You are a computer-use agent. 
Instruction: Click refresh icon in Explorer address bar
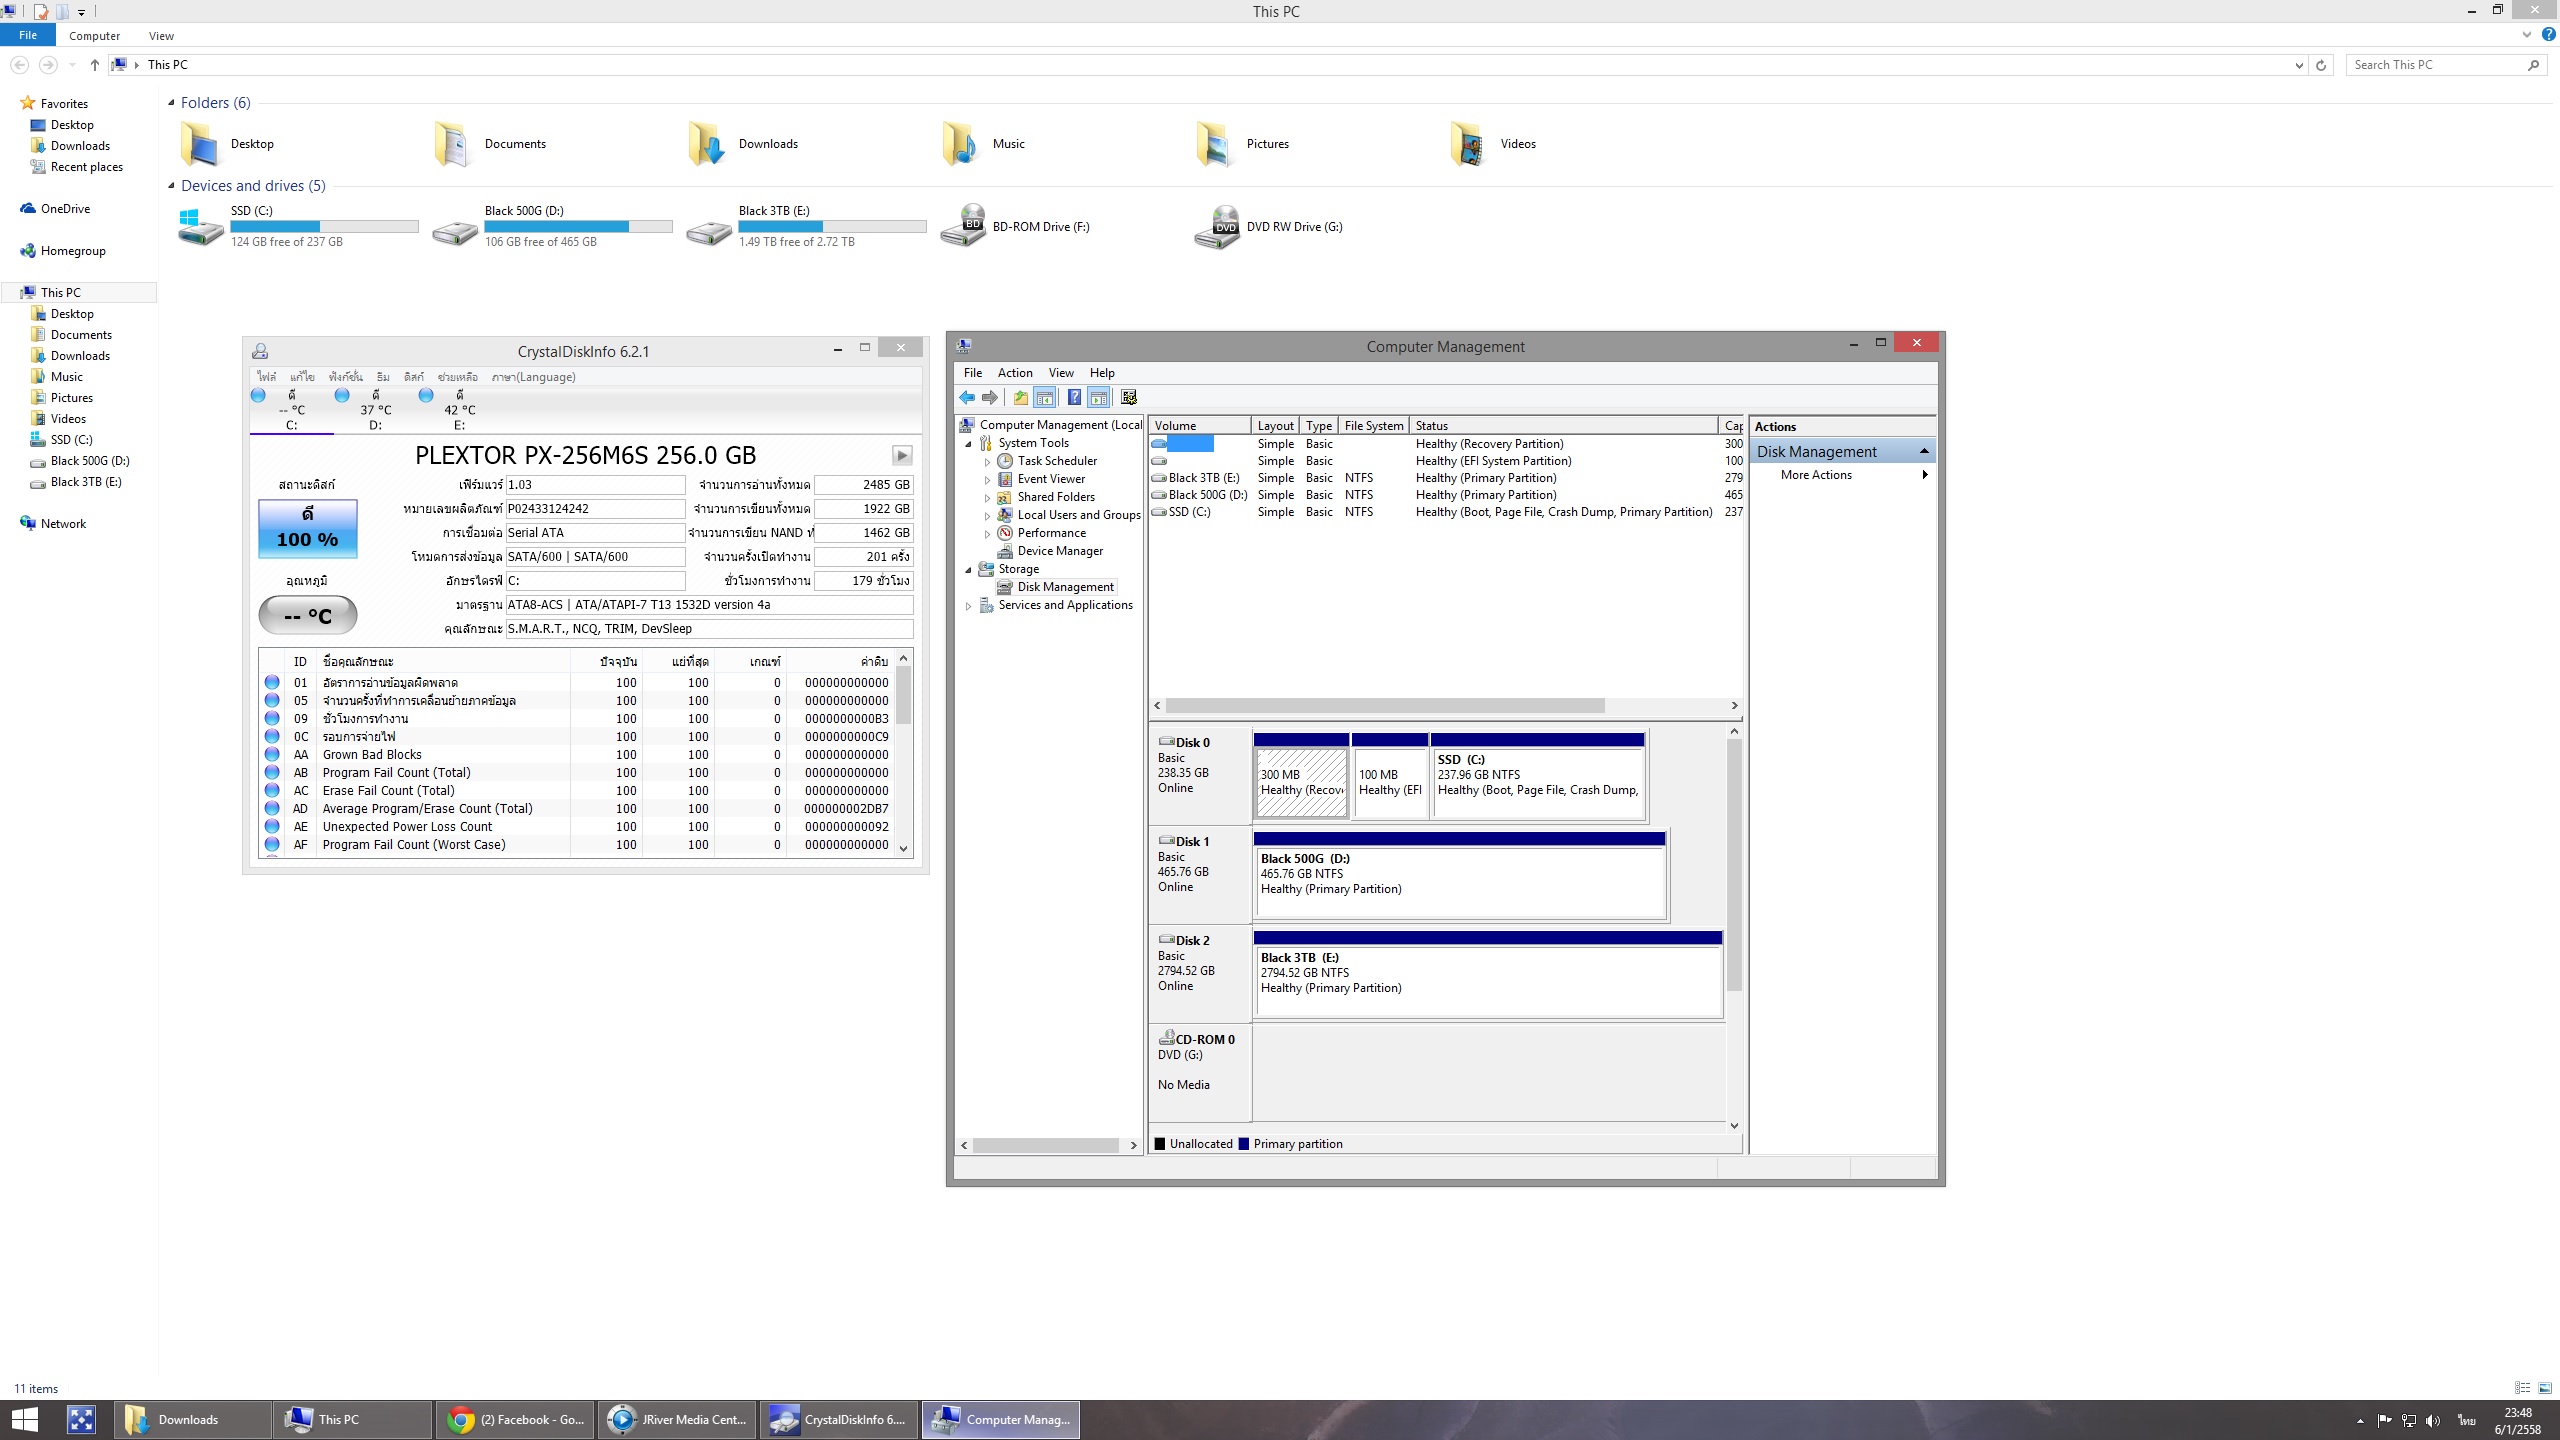2321,65
